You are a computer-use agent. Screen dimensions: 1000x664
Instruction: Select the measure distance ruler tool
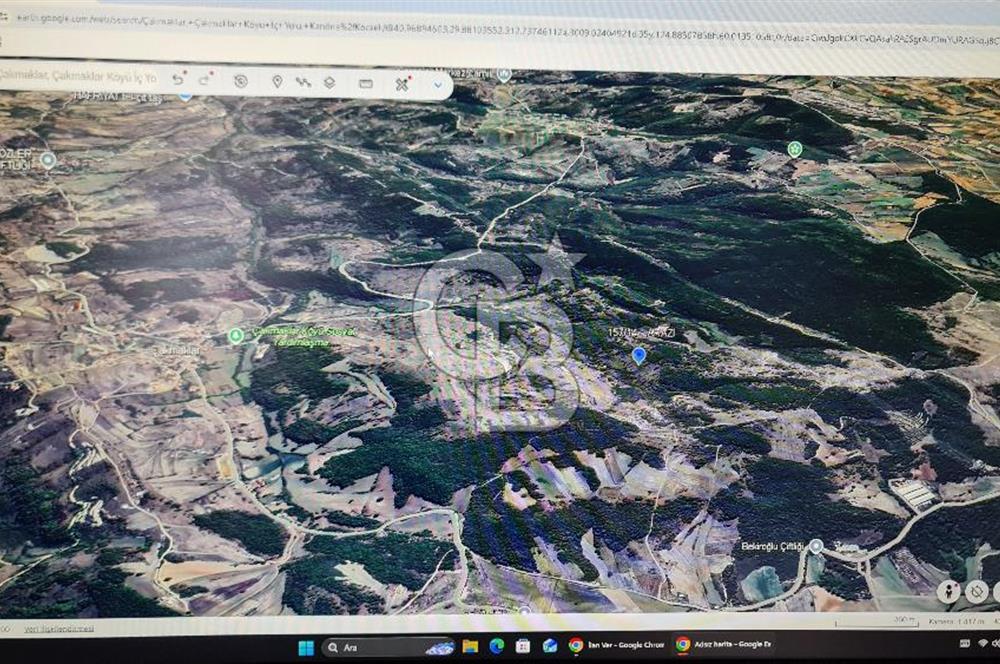point(402,85)
